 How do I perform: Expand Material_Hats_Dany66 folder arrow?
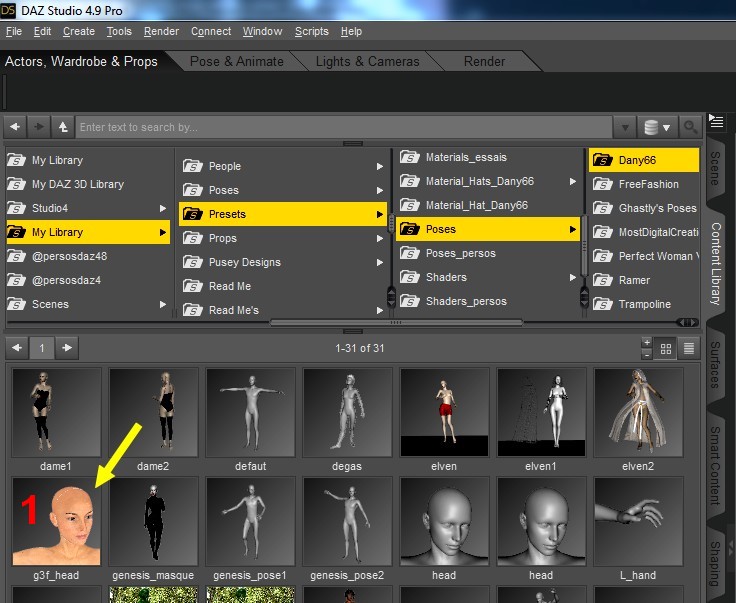pyautogui.click(x=573, y=181)
